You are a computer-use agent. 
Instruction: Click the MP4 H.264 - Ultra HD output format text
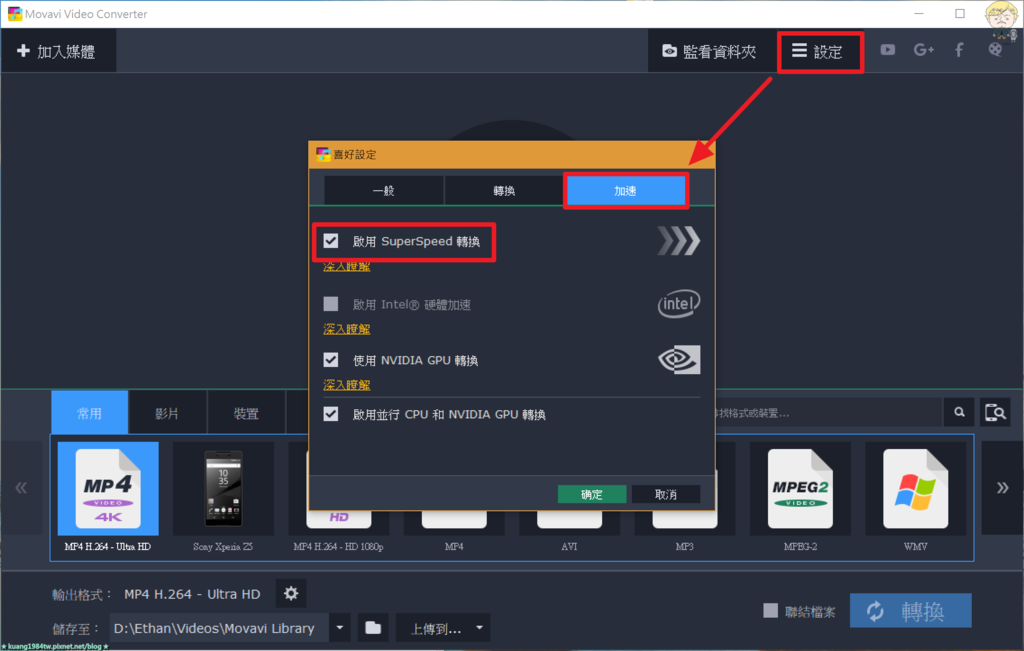(x=192, y=594)
